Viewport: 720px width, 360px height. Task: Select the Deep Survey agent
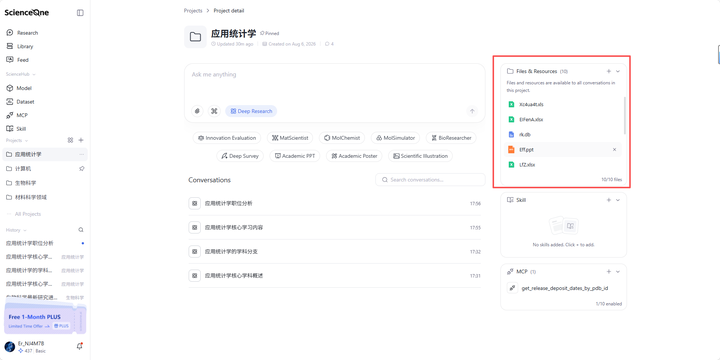[240, 156]
